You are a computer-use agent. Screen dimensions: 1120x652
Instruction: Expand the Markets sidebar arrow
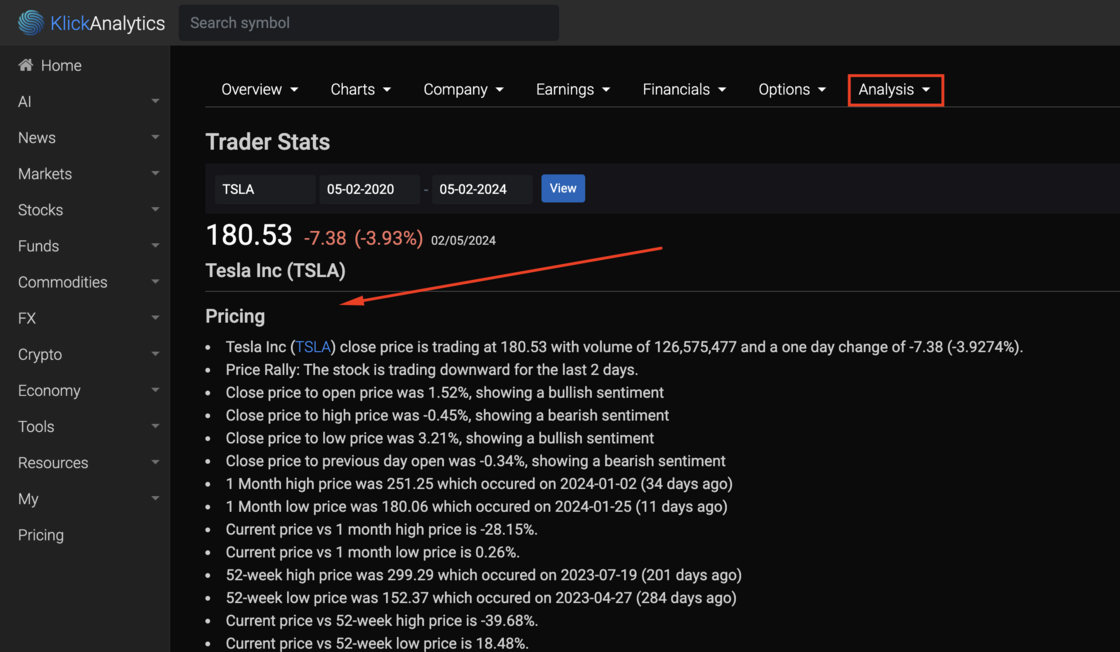tap(155, 174)
